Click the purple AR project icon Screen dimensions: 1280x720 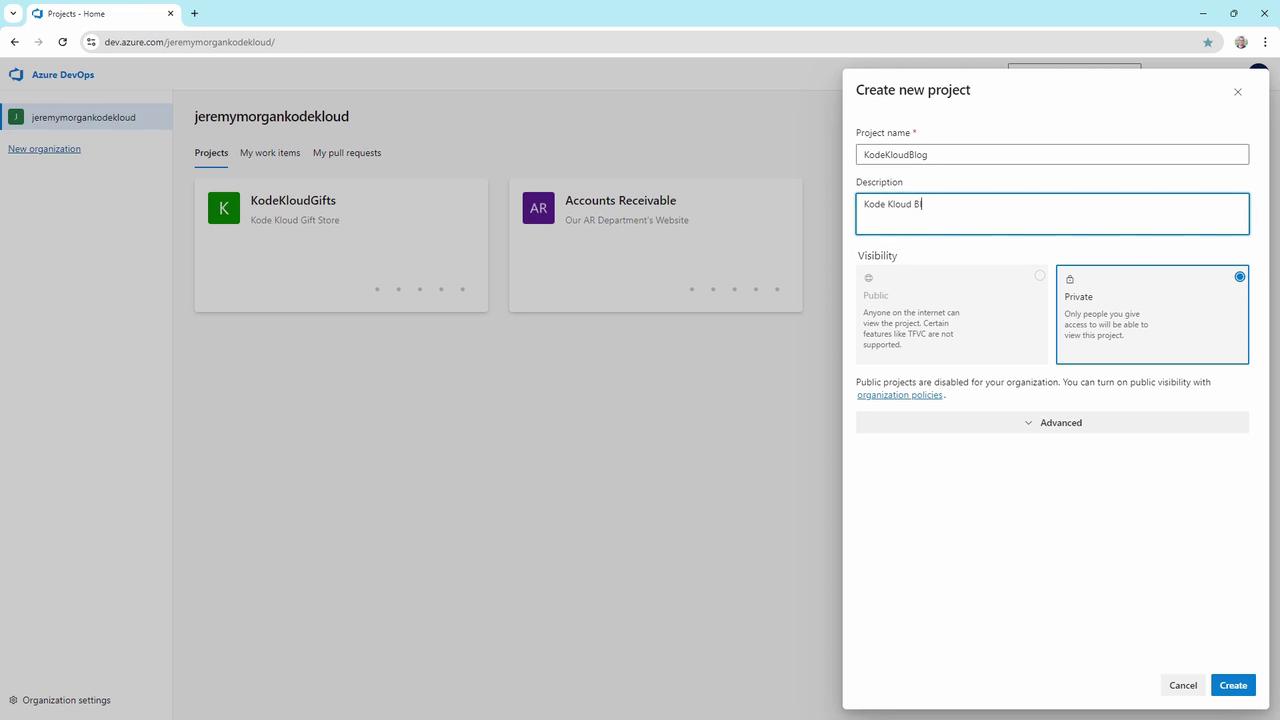coord(538,208)
